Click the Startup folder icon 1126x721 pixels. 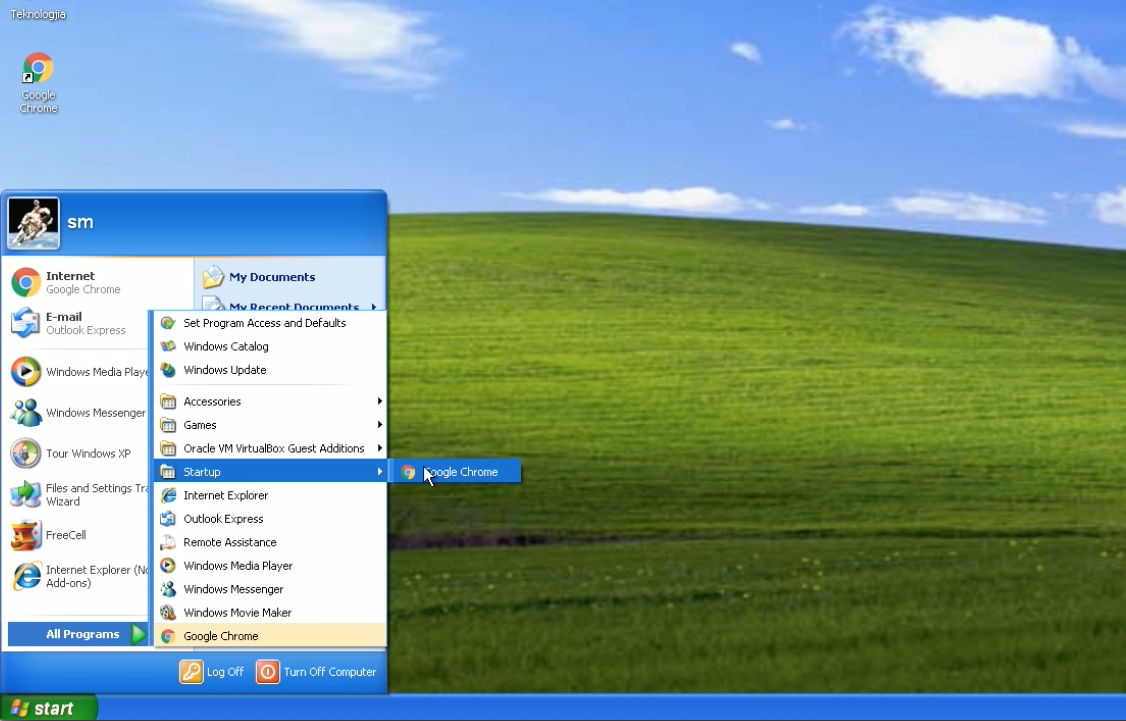click(x=168, y=472)
